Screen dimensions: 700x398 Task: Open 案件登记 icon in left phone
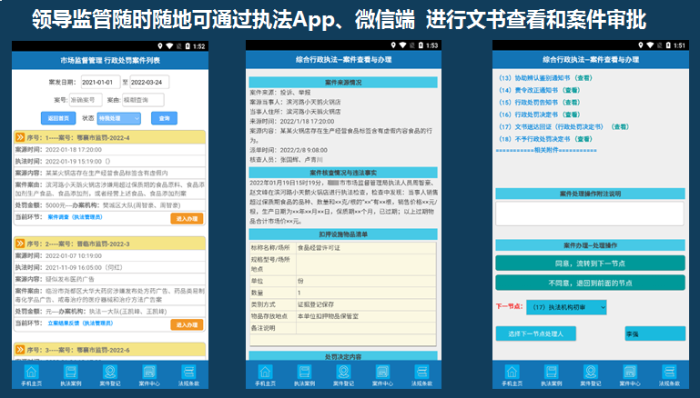[110, 375]
